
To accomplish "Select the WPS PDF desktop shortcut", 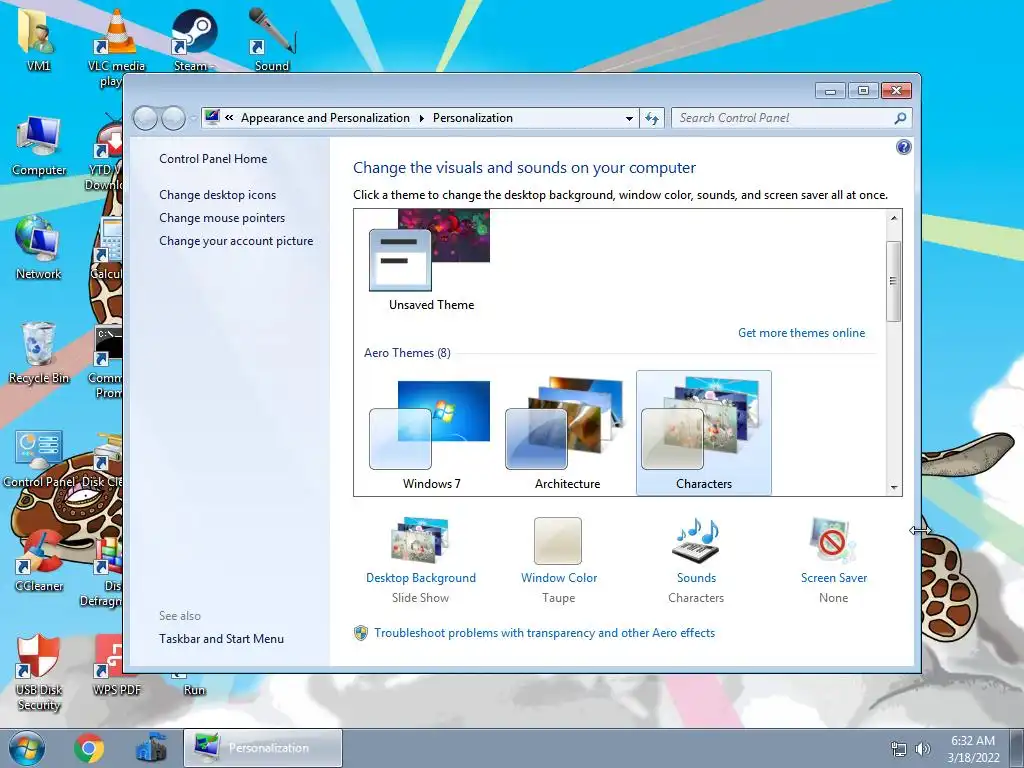I will point(116,666).
